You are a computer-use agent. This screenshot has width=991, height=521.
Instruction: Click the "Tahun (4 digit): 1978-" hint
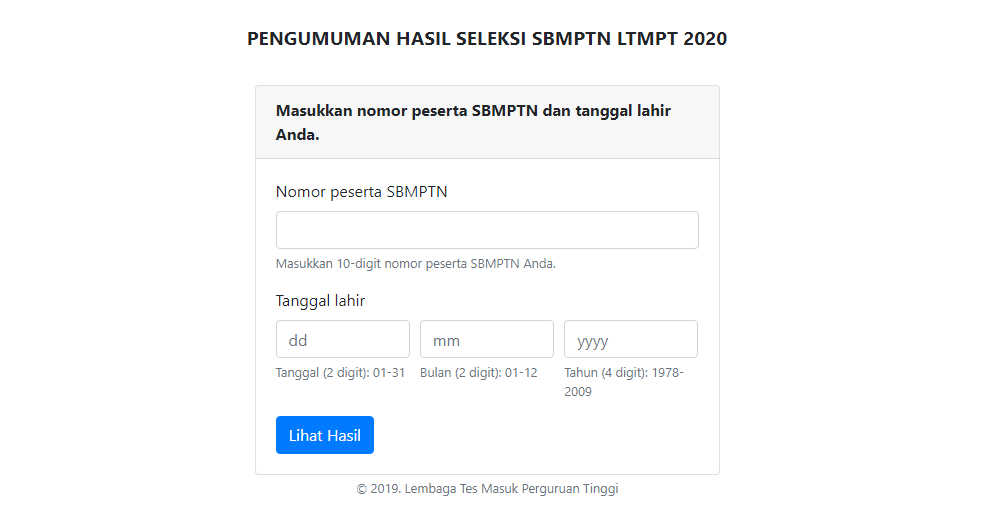point(624,373)
